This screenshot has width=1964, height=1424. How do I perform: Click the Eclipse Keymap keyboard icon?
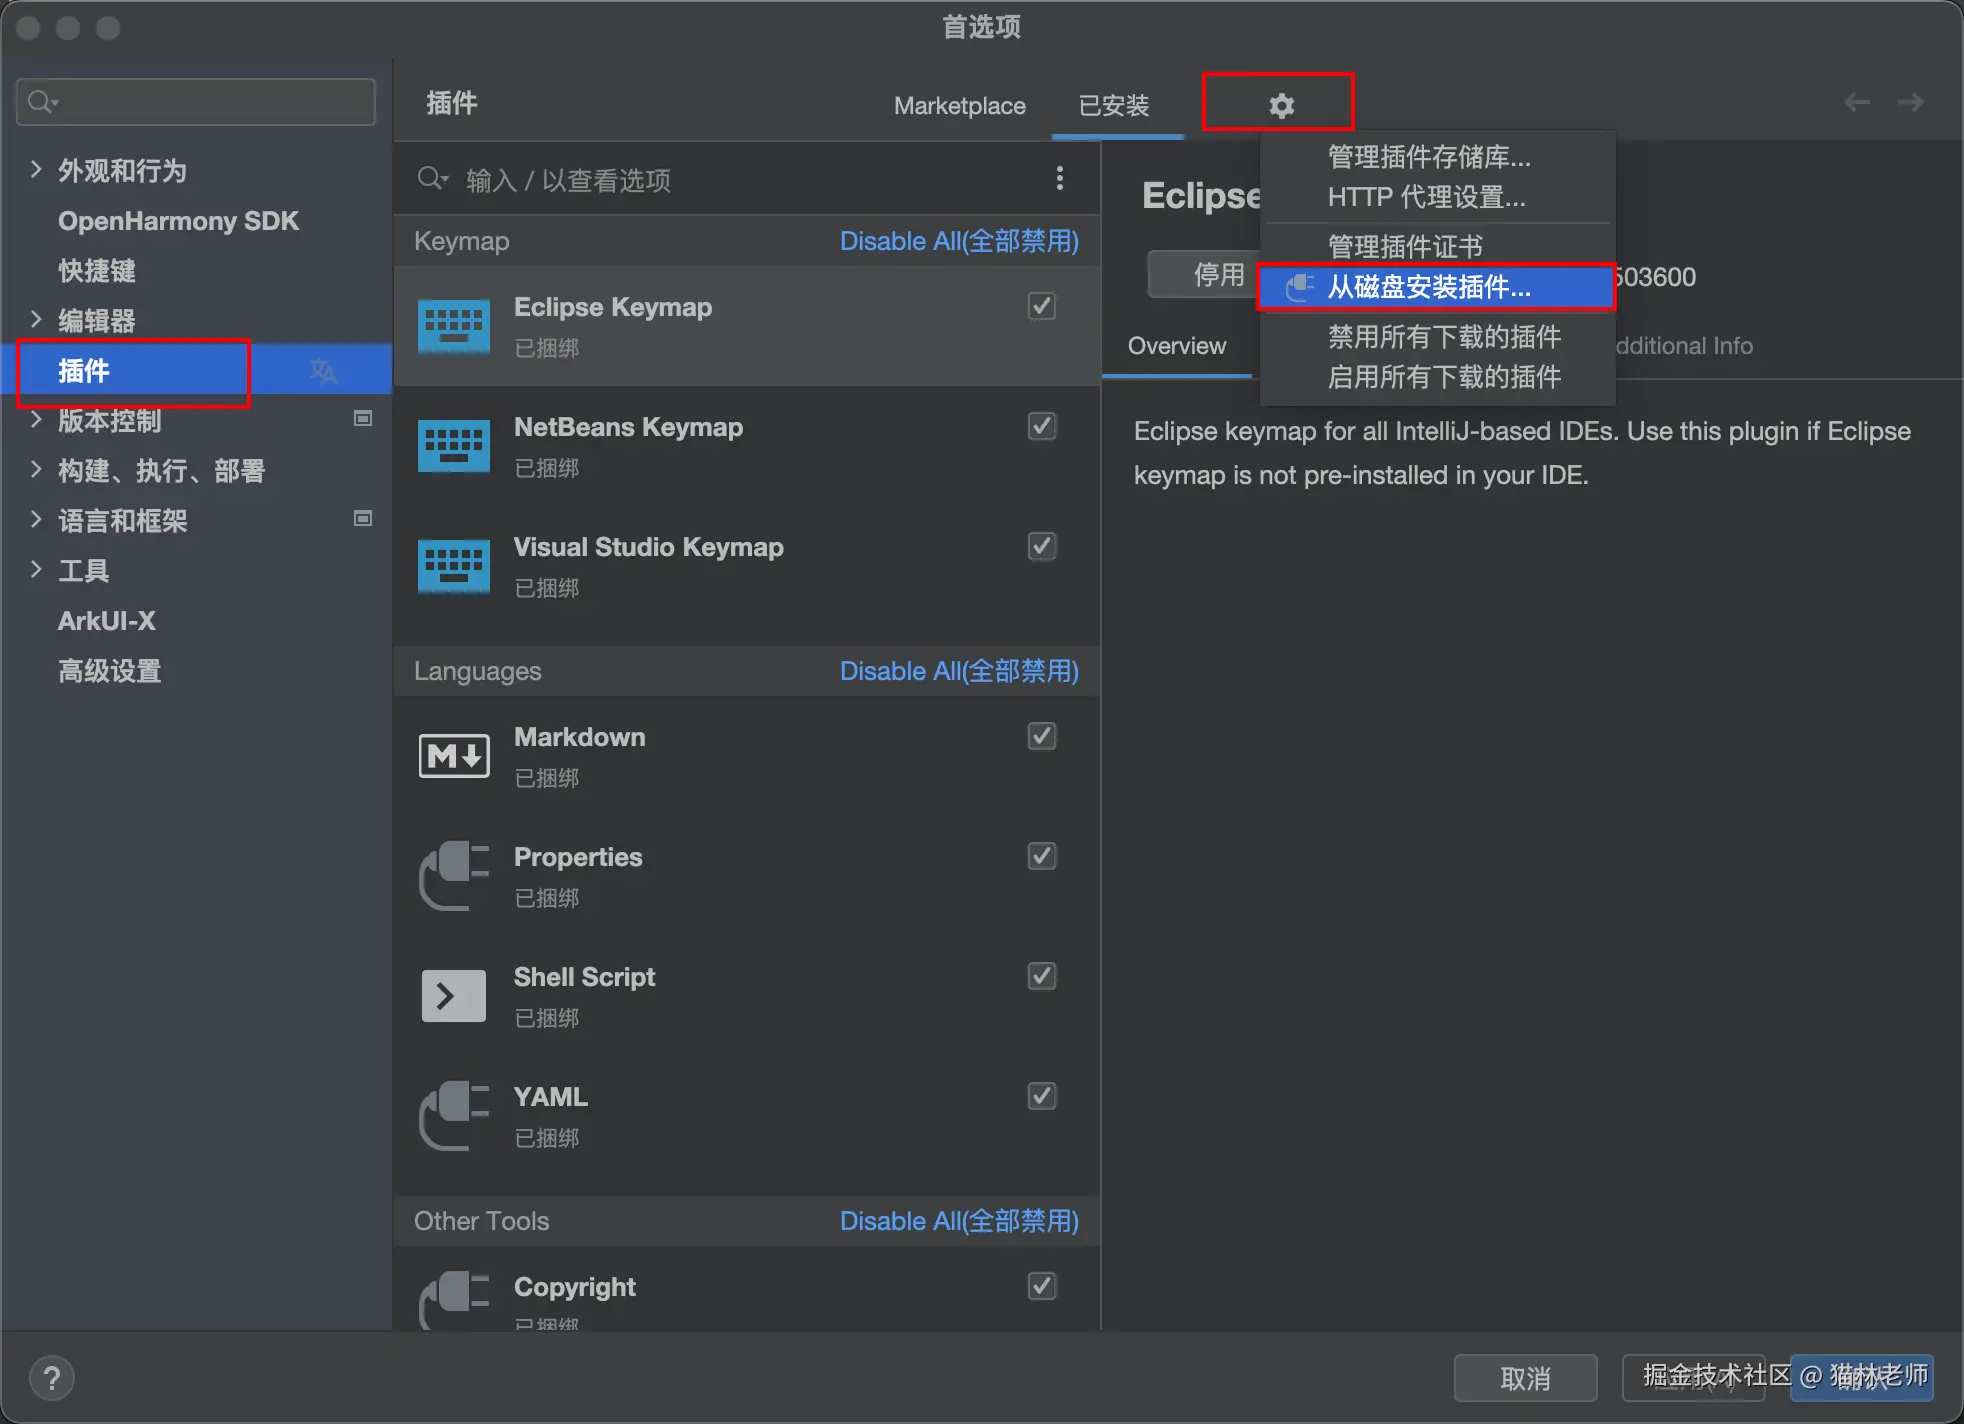tap(453, 326)
